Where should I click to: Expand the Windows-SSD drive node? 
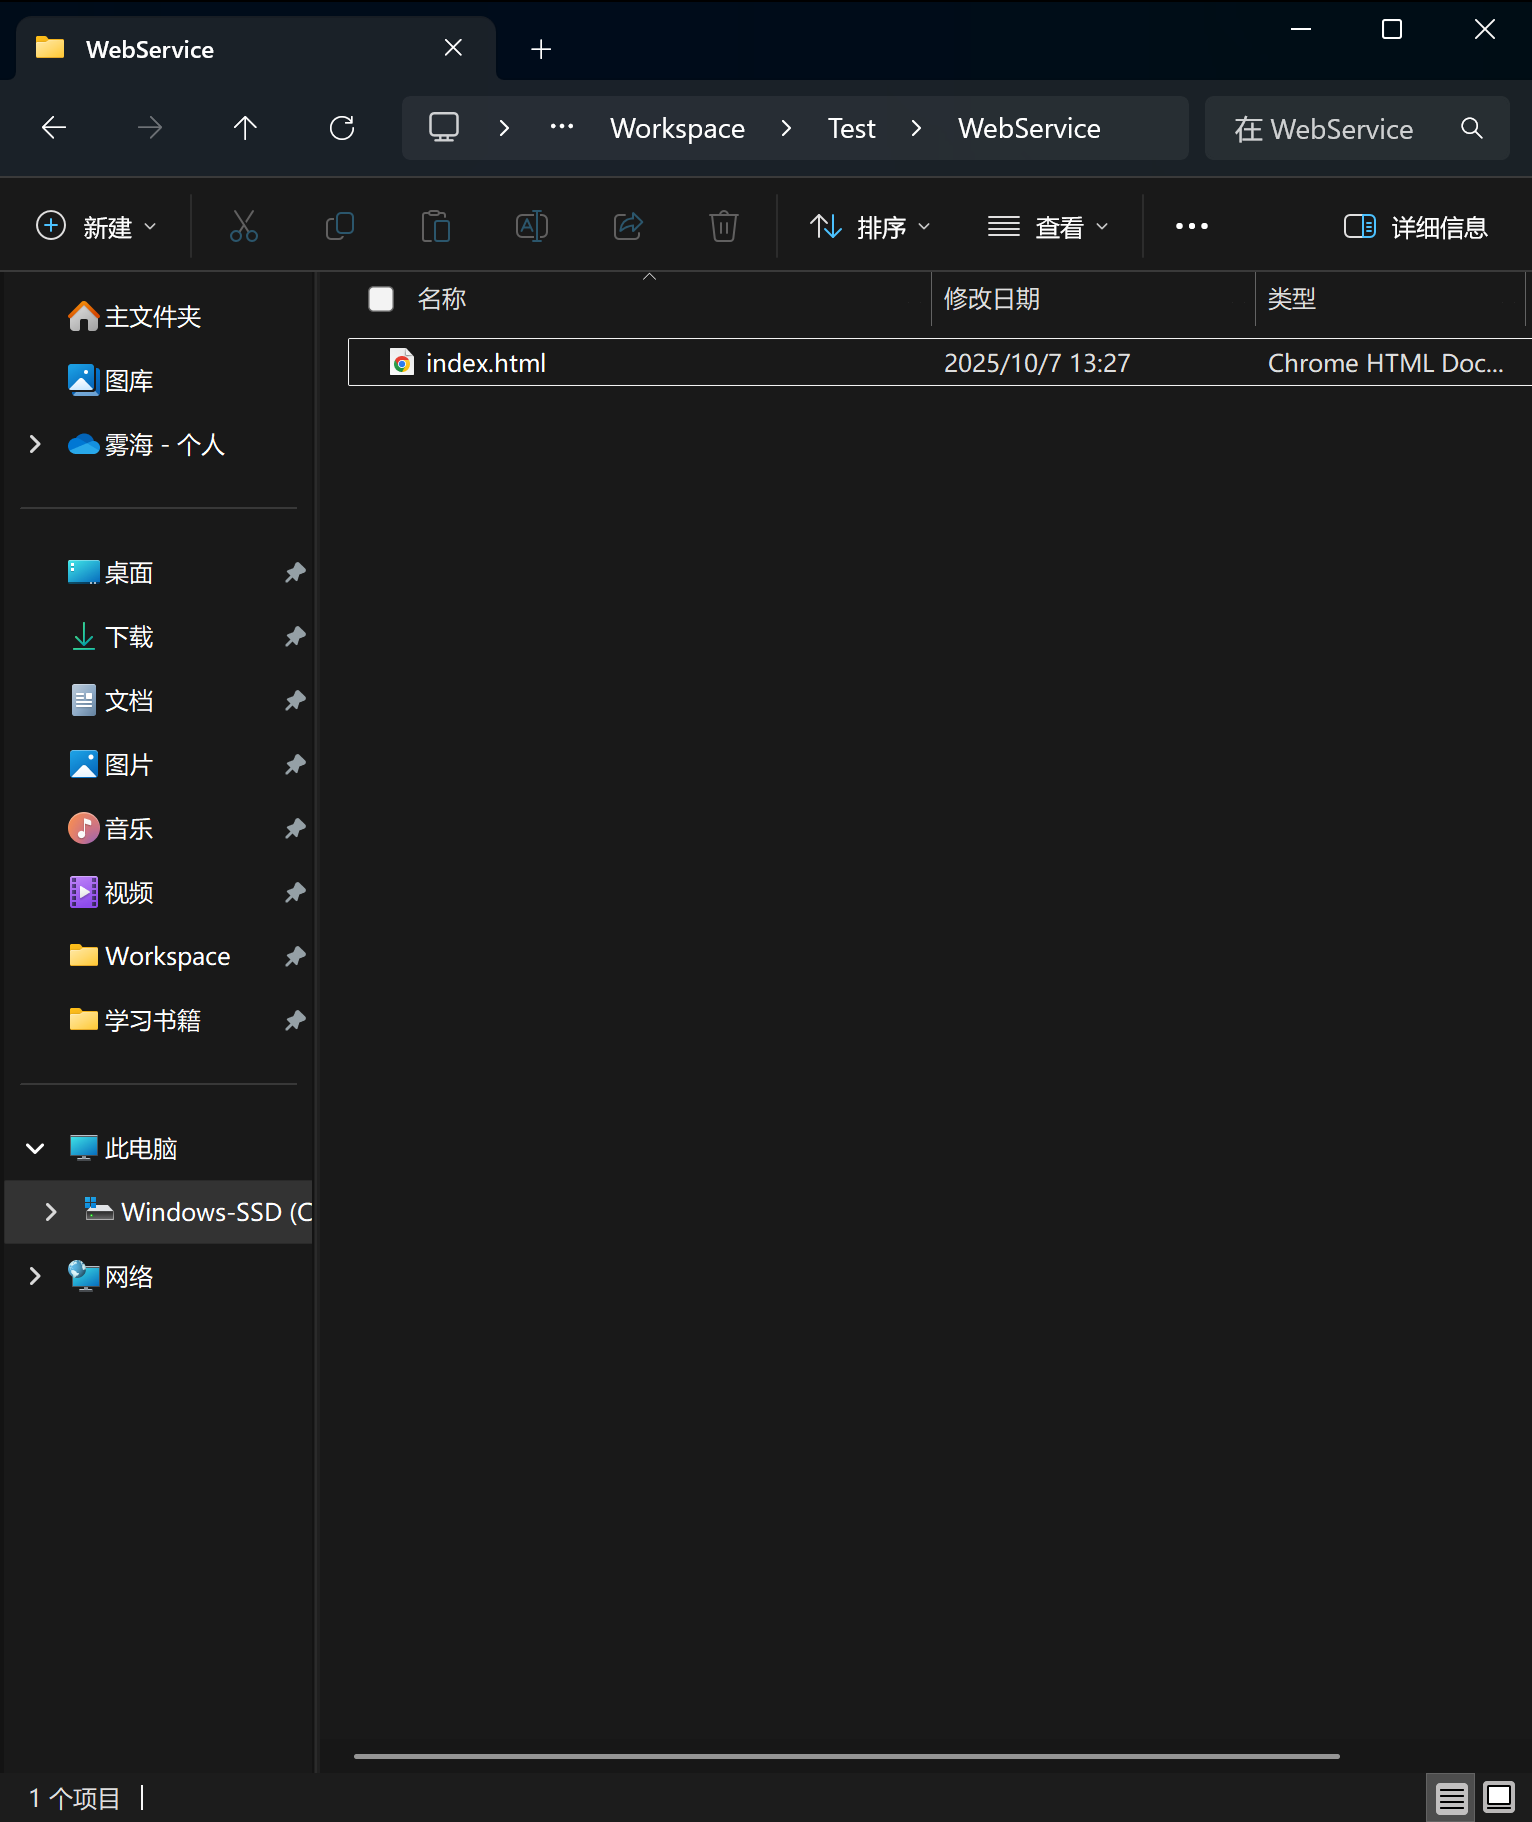click(51, 1212)
